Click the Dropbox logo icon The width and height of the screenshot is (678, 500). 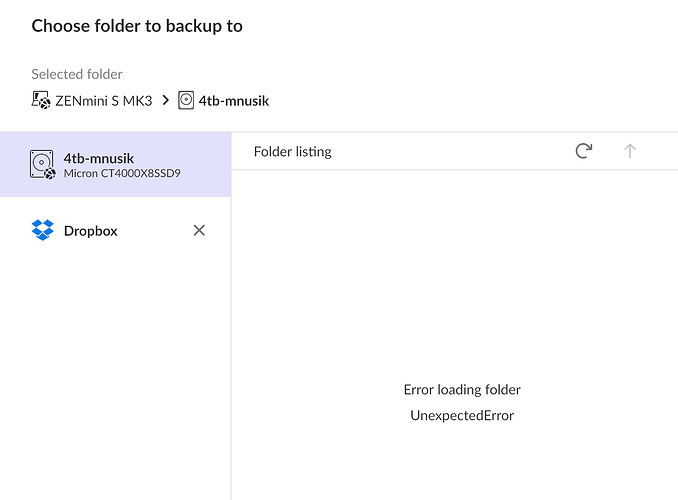click(x=42, y=231)
